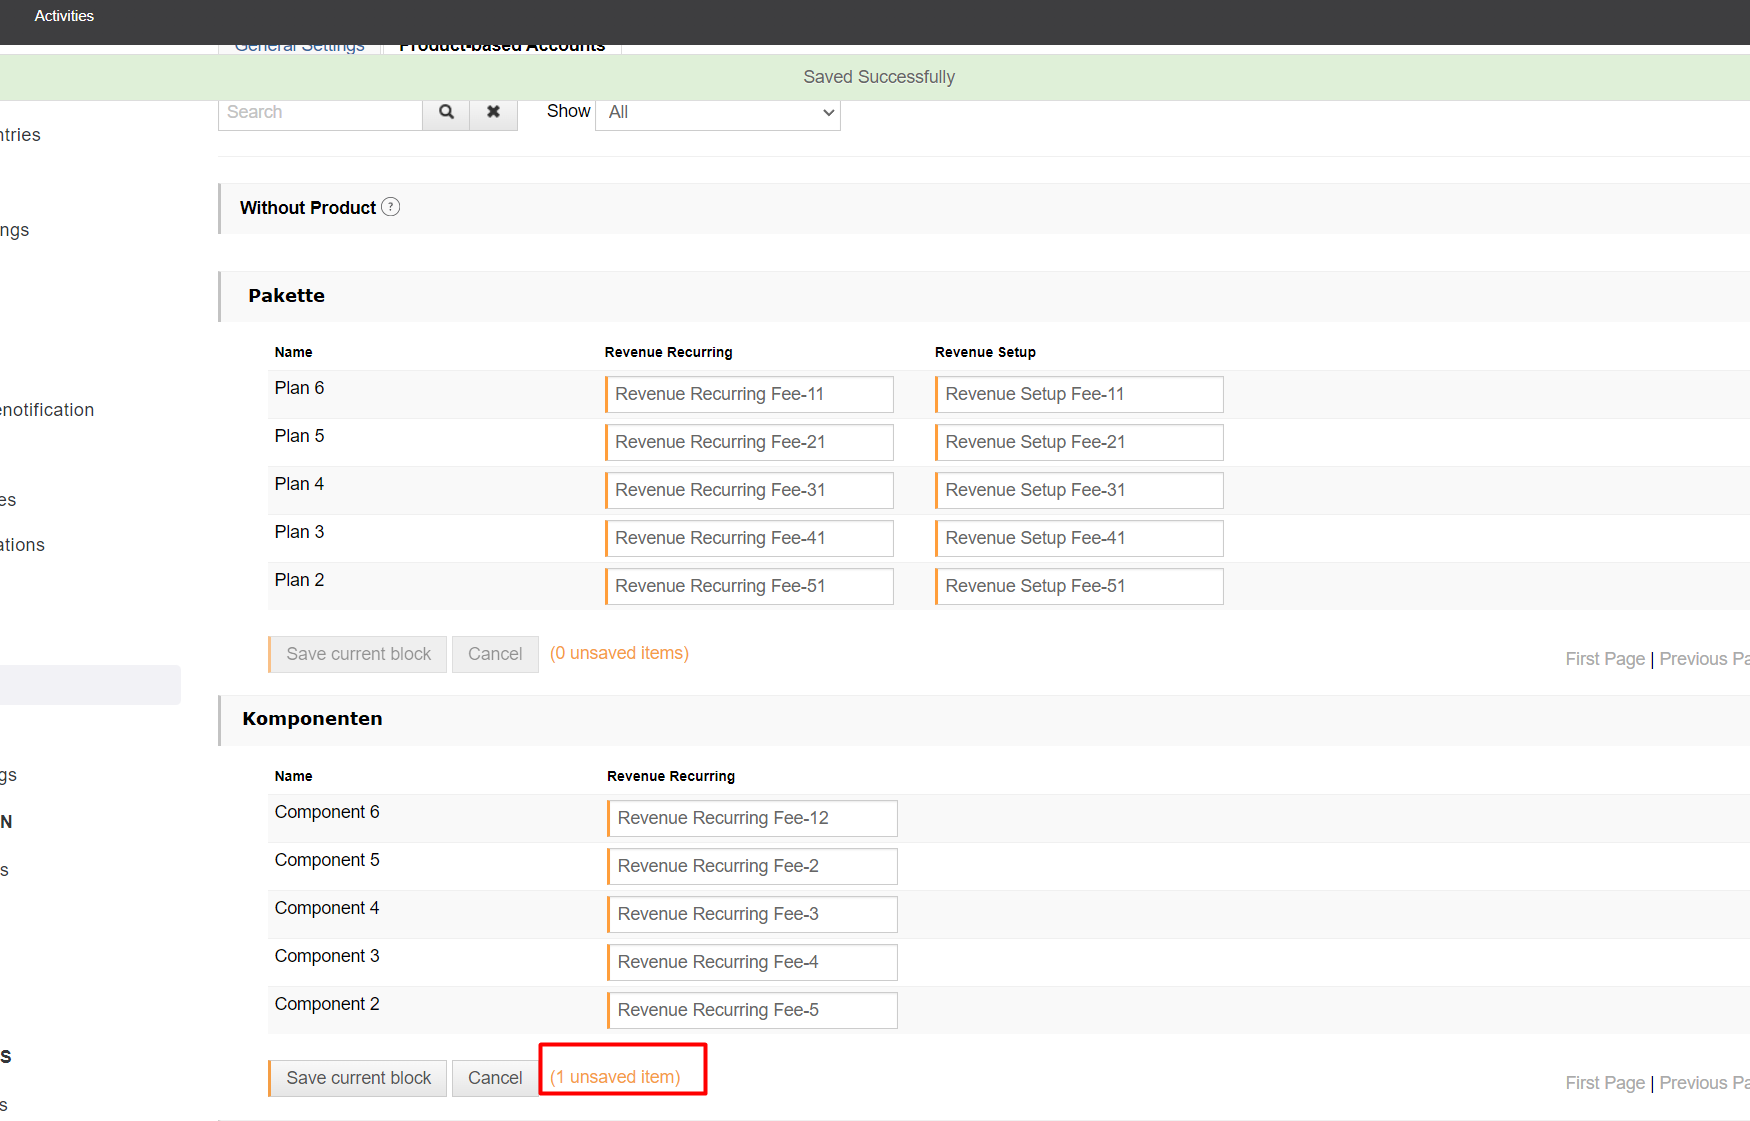1750x1121 pixels.
Task: Select the 'Plan 5' name cell
Action: point(299,436)
